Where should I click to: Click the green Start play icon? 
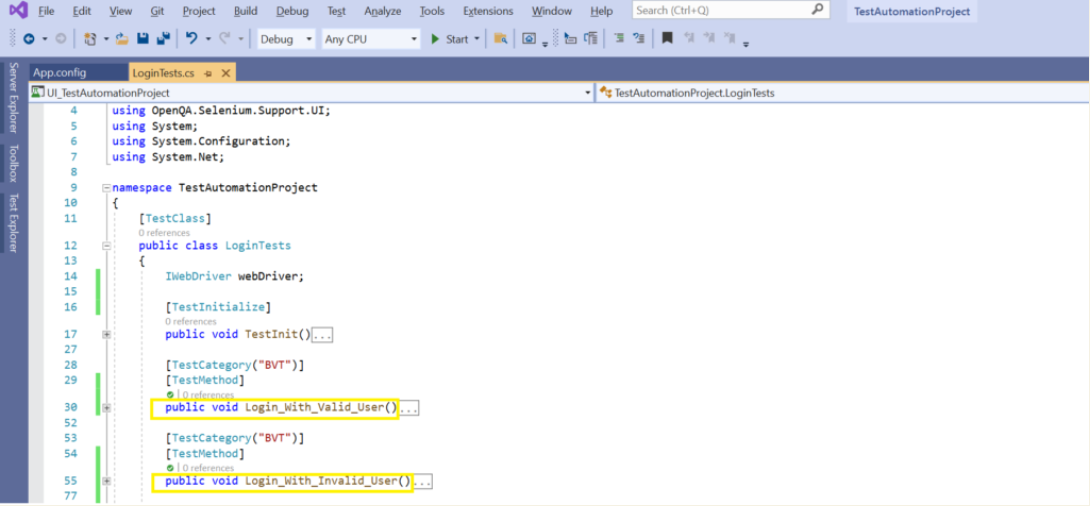pos(435,39)
